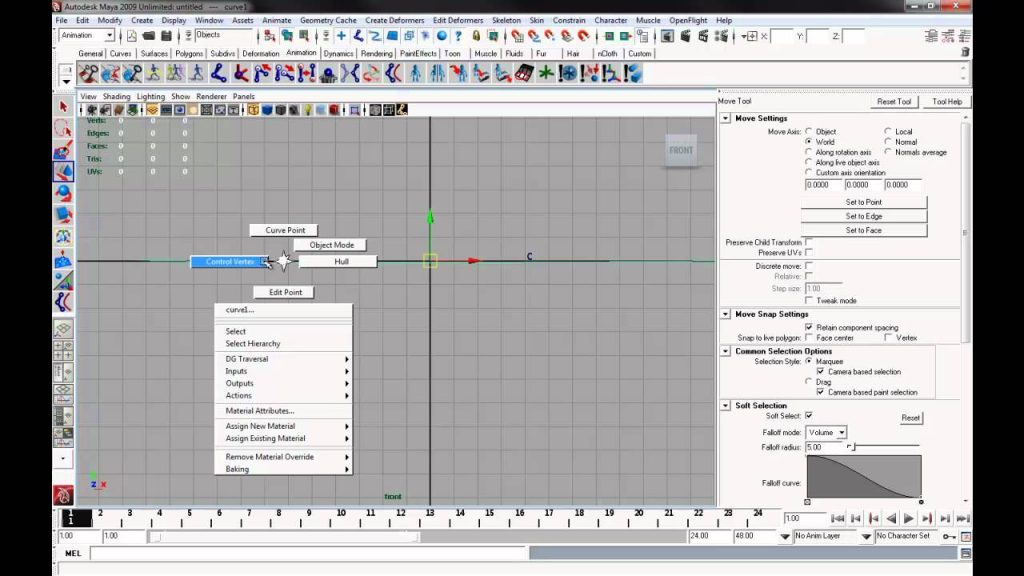The height and width of the screenshot is (576, 1024).
Task: Choose Hull in marking menu
Action: pos(338,261)
